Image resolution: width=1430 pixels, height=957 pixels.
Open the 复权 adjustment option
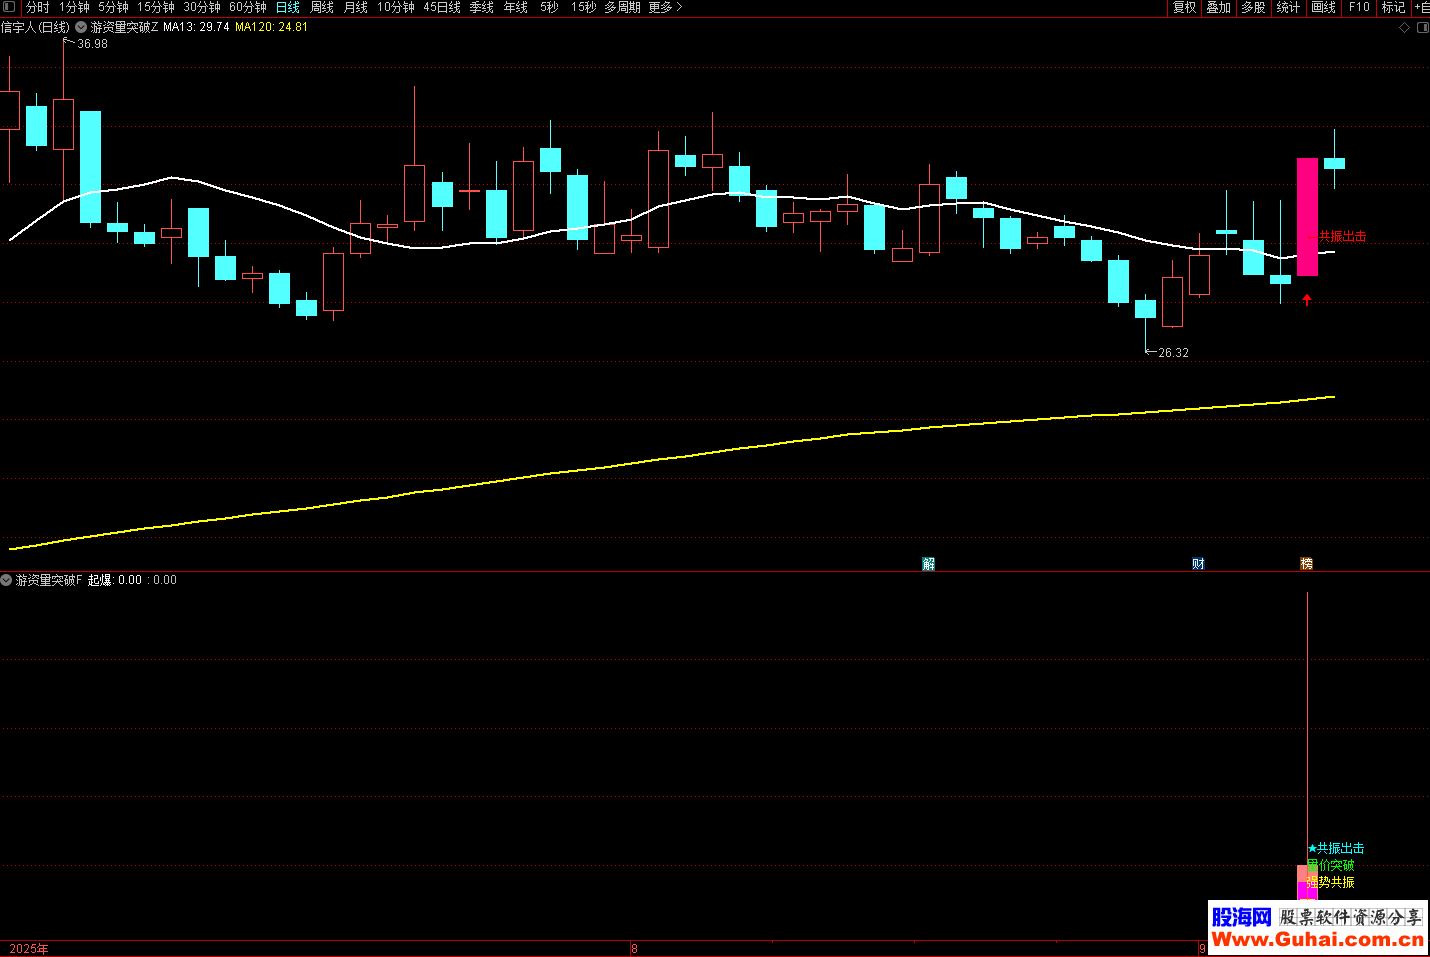[1185, 7]
